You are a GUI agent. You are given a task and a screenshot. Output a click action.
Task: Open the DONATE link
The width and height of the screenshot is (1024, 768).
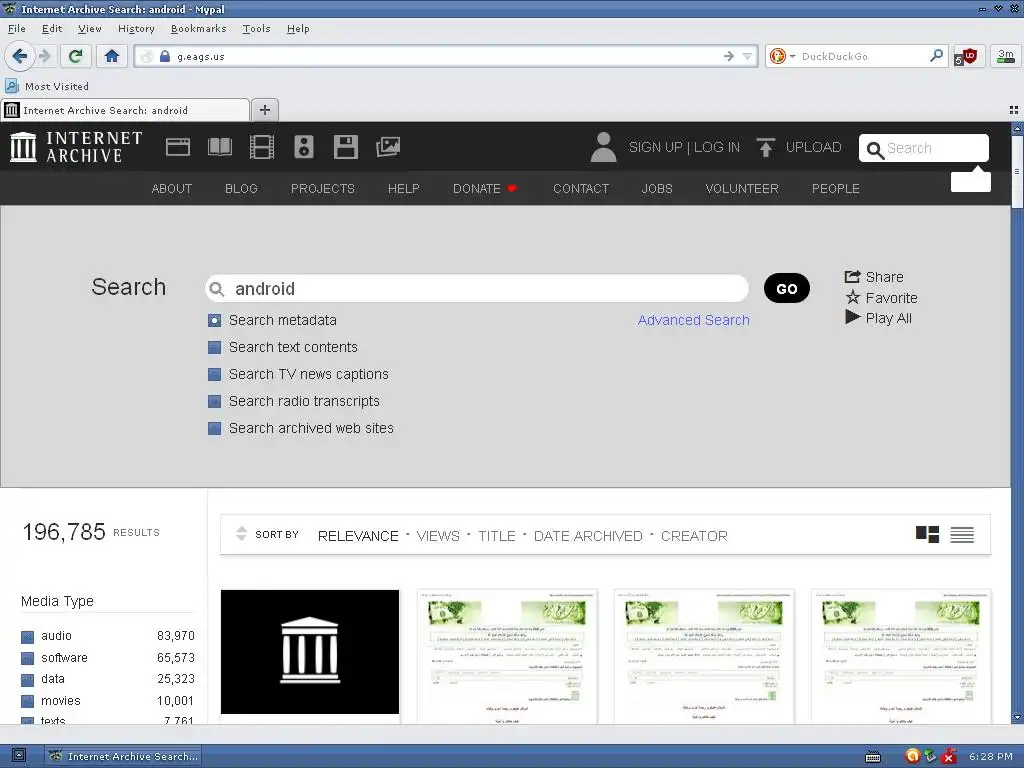point(485,189)
